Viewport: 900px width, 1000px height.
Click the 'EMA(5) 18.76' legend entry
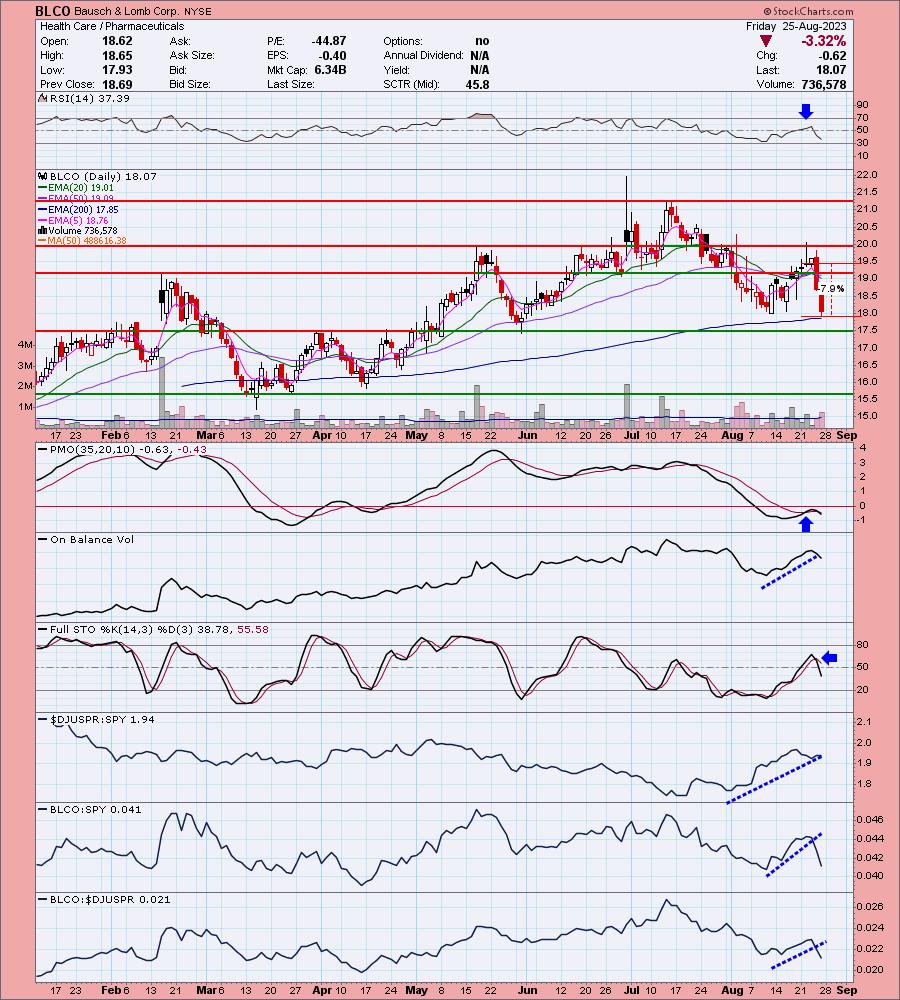pos(79,220)
